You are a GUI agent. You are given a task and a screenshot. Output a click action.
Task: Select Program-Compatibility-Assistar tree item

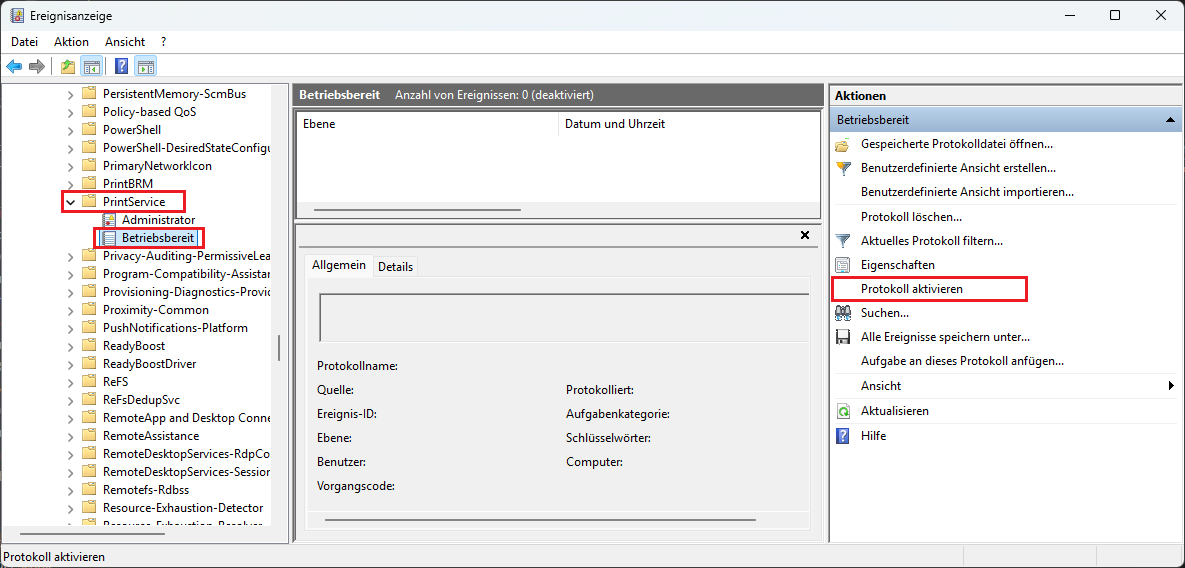pyautogui.click(x=186, y=274)
